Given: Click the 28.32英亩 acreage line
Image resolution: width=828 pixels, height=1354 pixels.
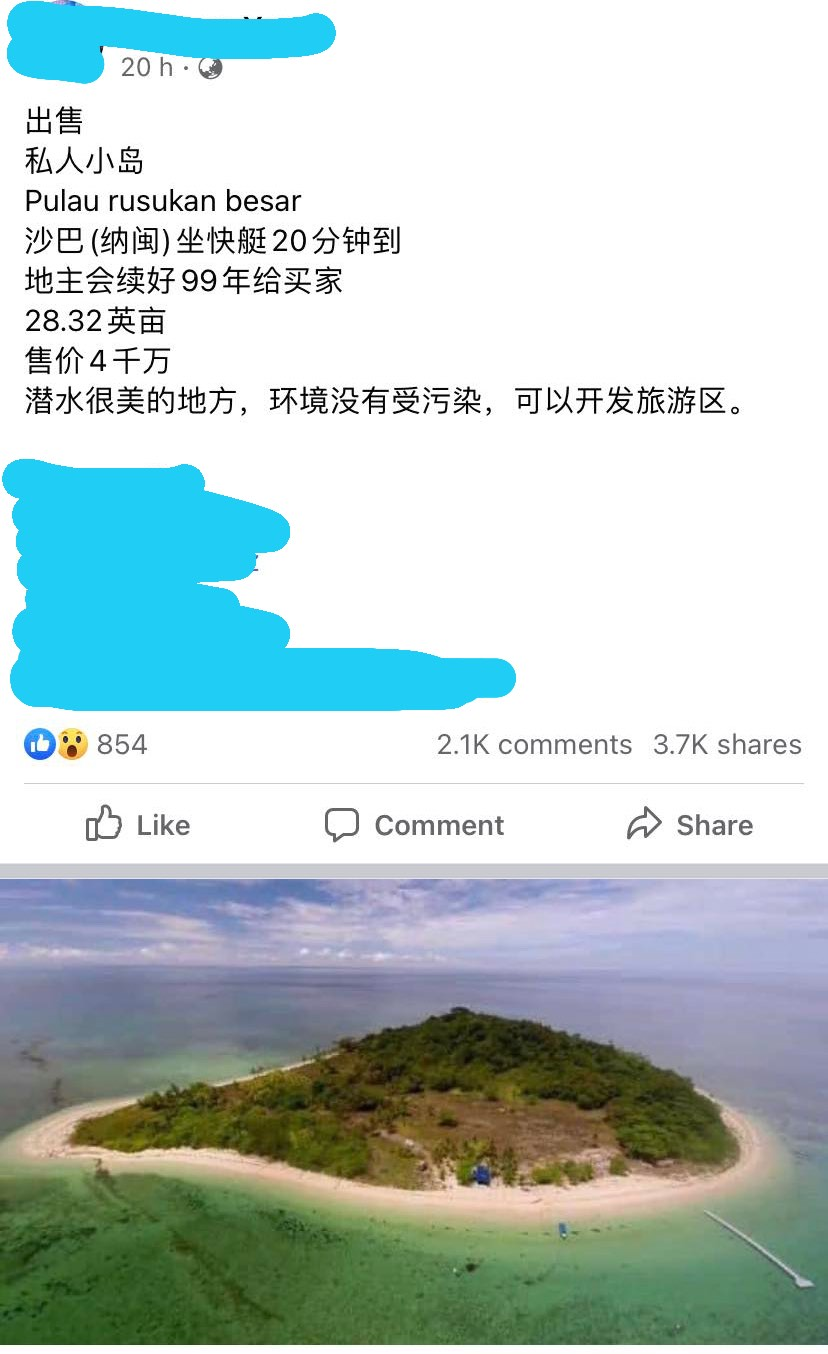Looking at the screenshot, I should (95, 321).
